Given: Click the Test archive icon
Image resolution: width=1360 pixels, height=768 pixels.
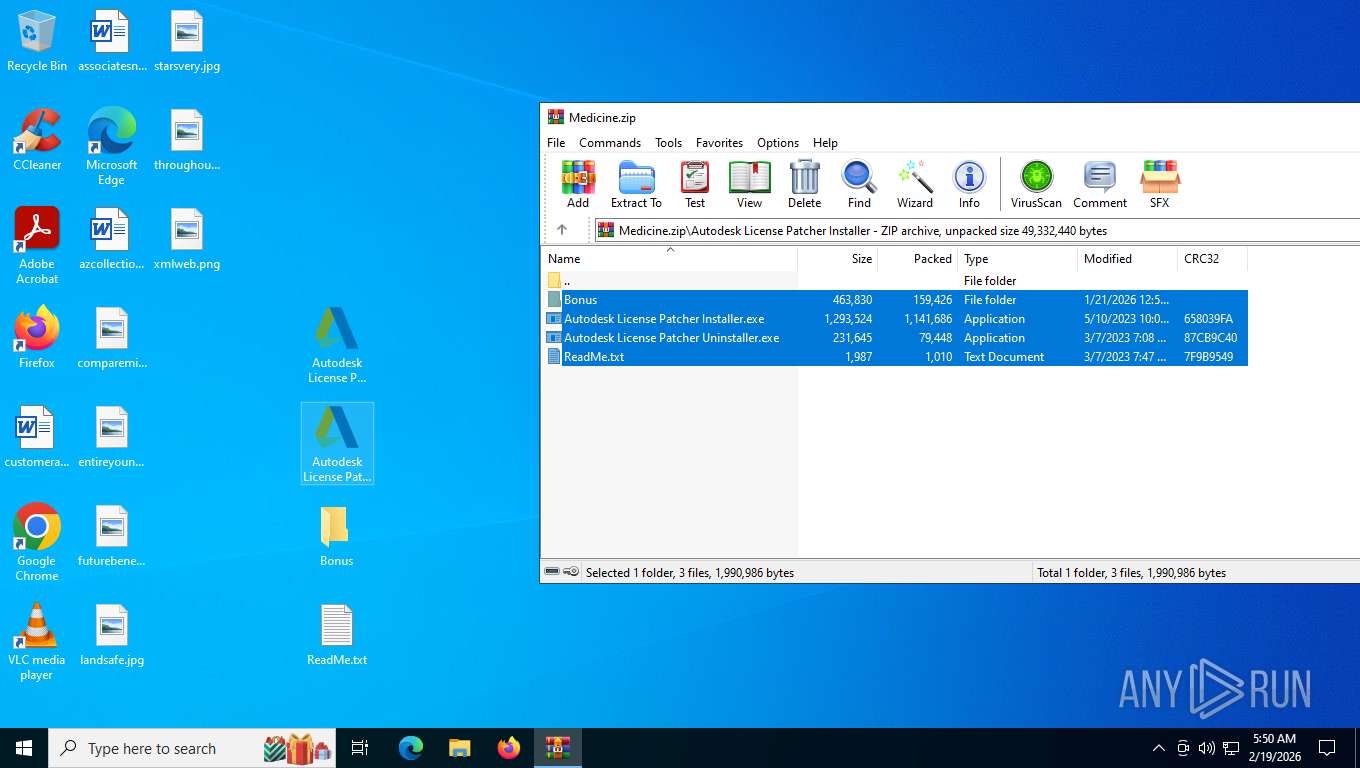Looking at the screenshot, I should (x=695, y=185).
